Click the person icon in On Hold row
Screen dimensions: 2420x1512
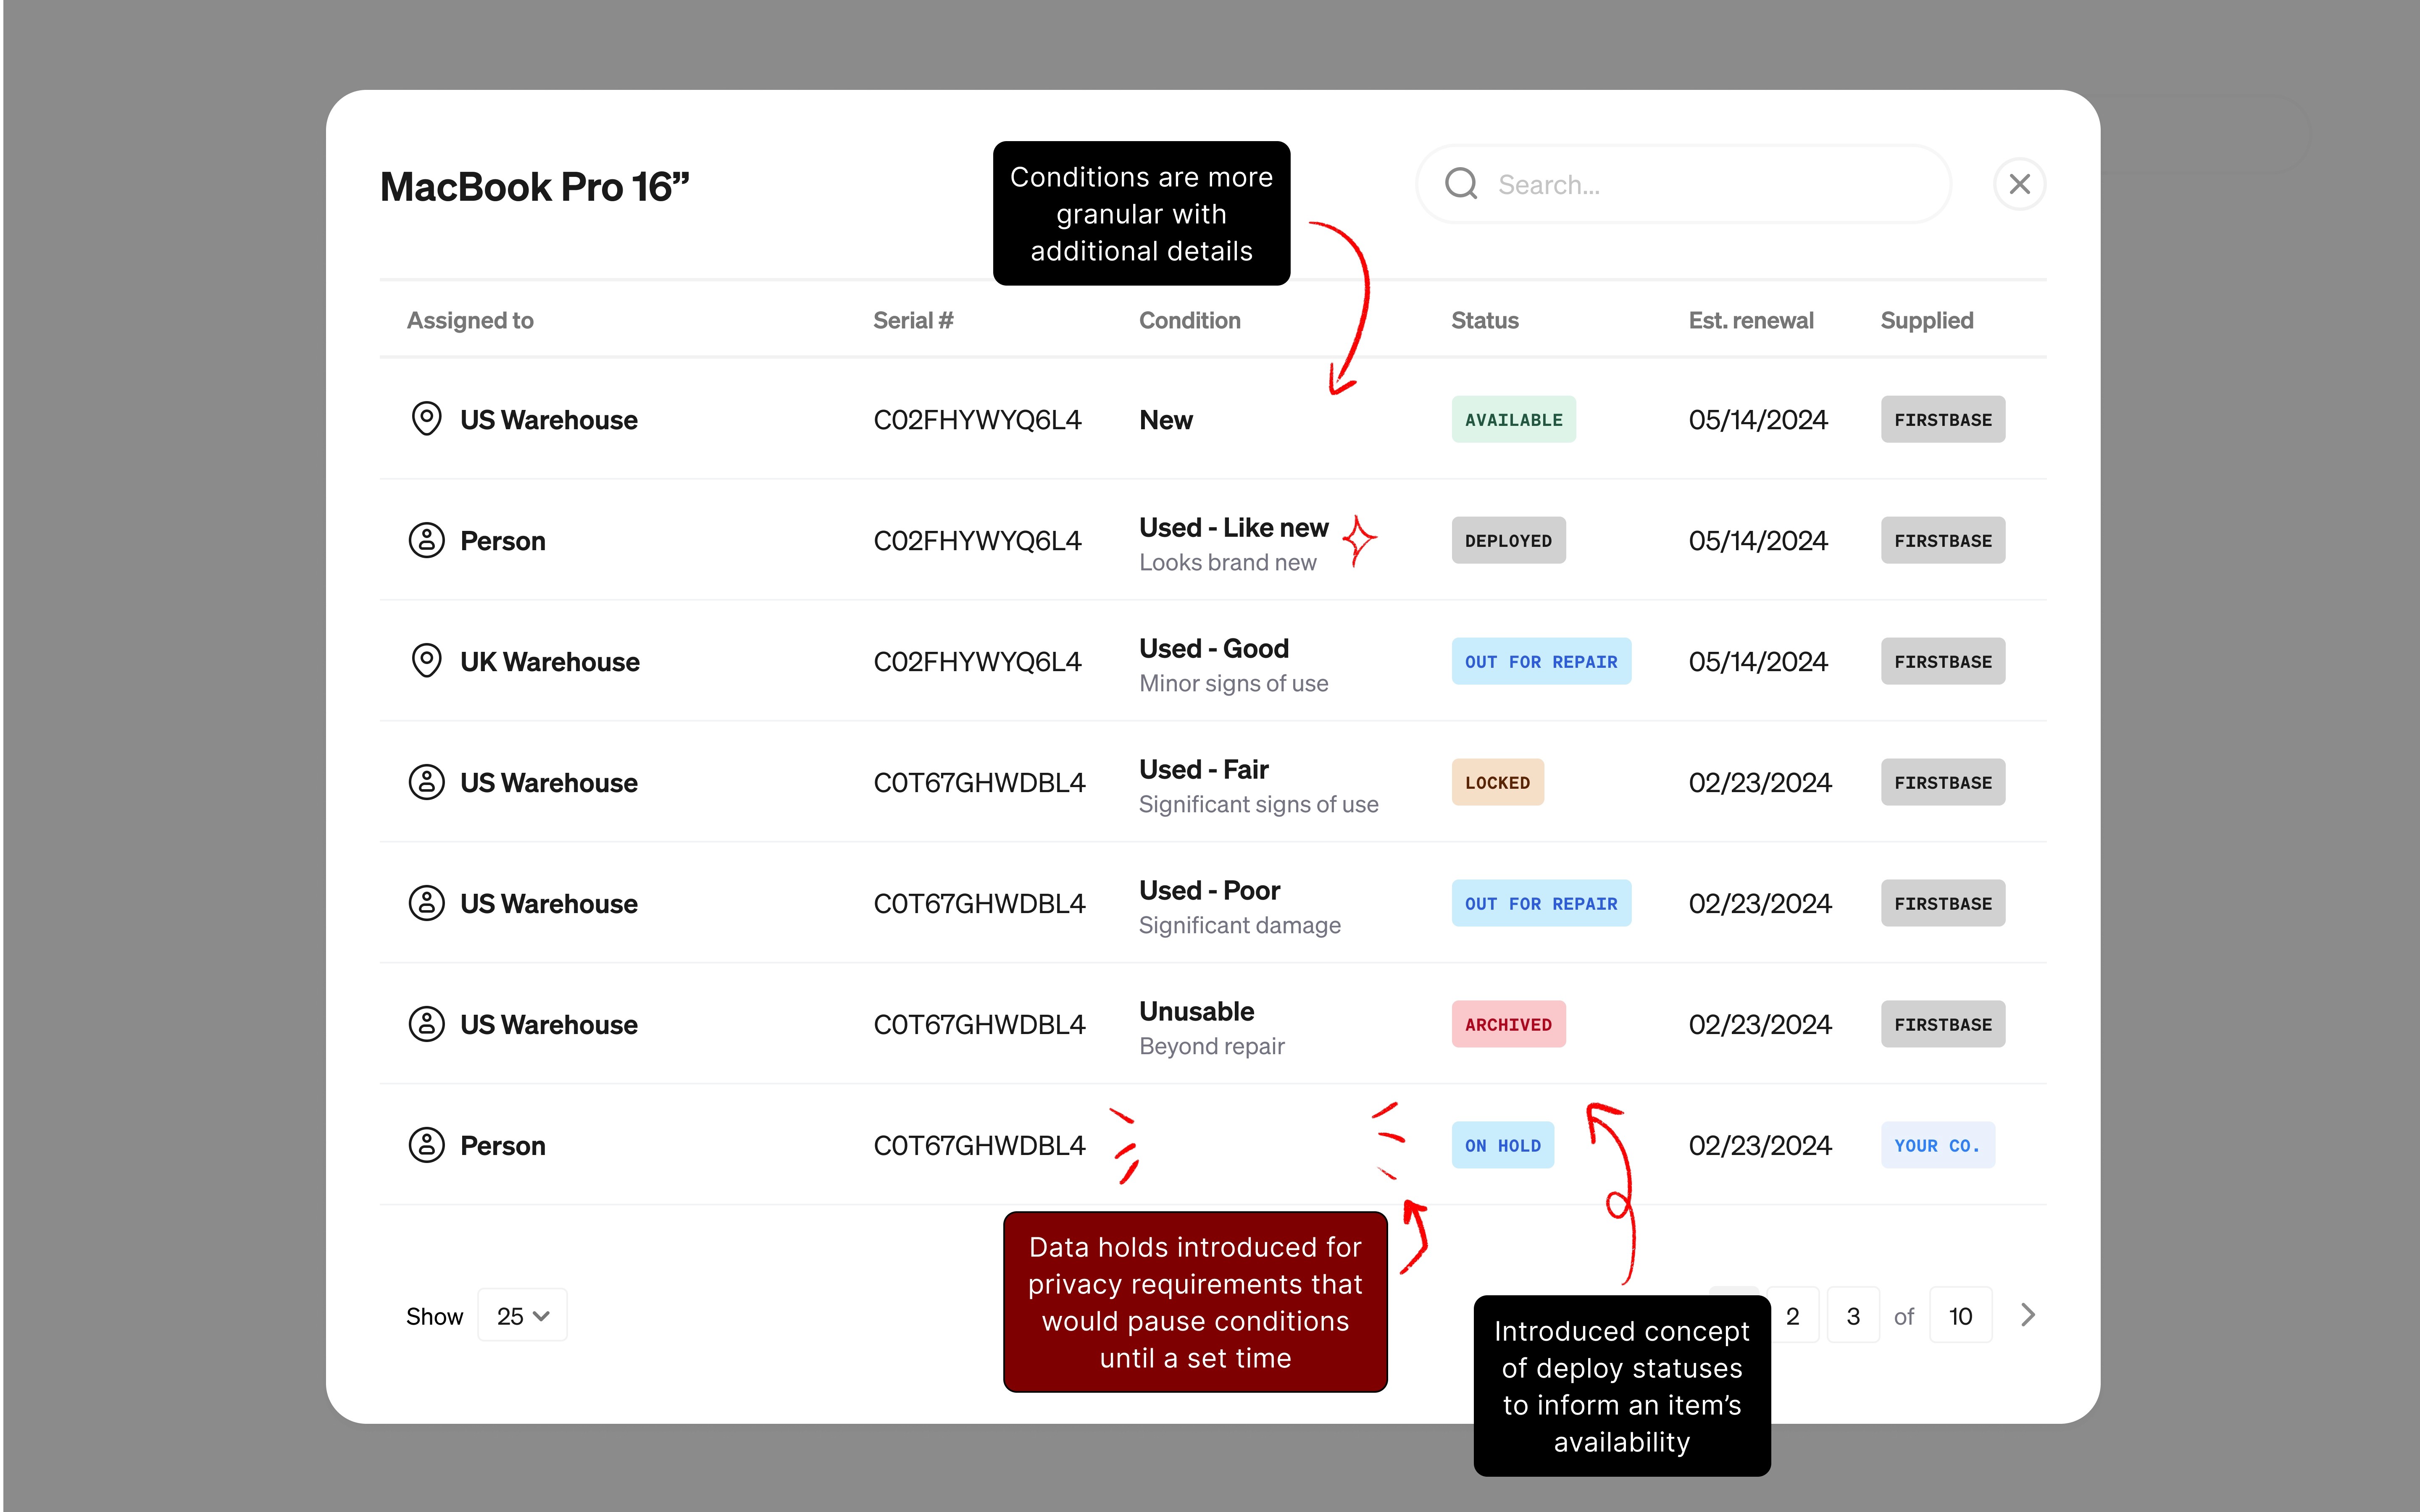427,1145
